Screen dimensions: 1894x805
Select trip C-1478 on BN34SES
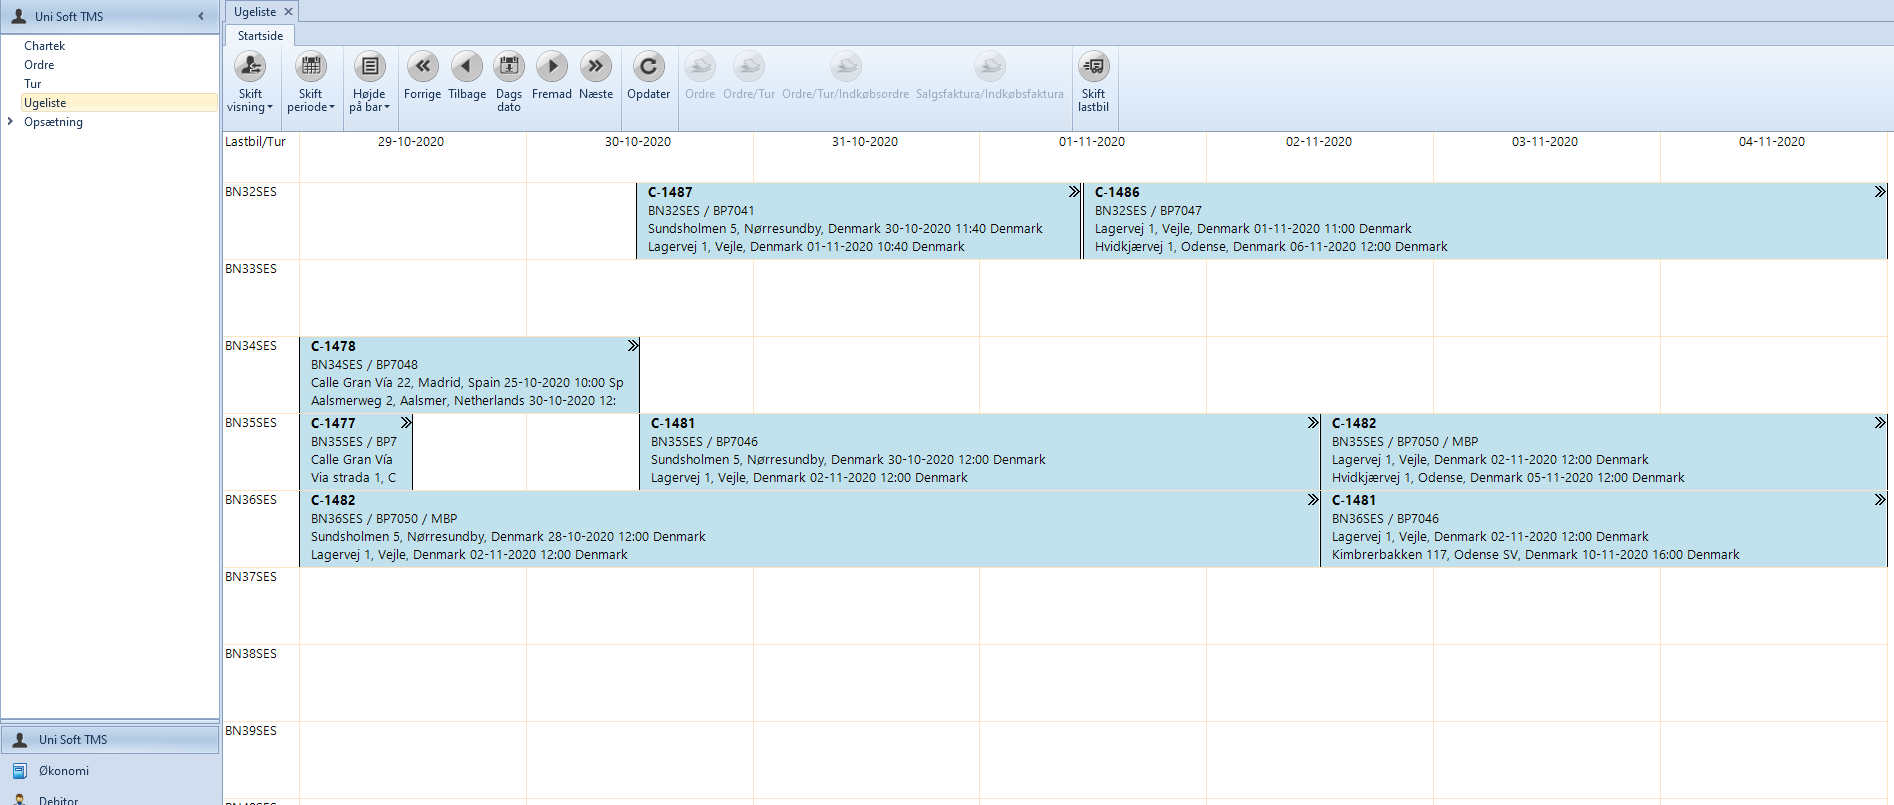tap(469, 375)
